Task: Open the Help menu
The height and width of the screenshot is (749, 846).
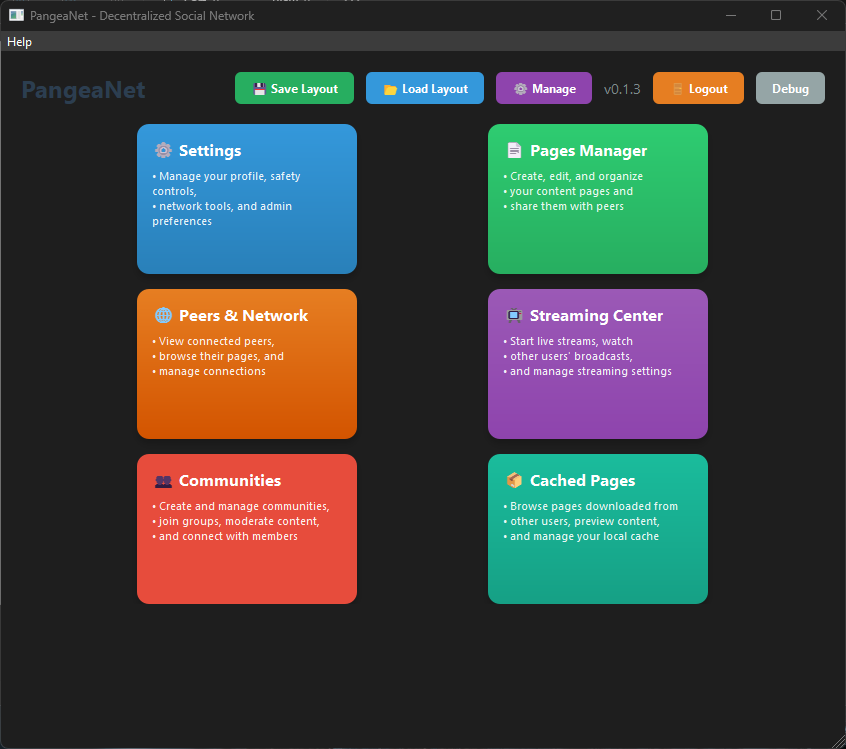Action: point(19,42)
